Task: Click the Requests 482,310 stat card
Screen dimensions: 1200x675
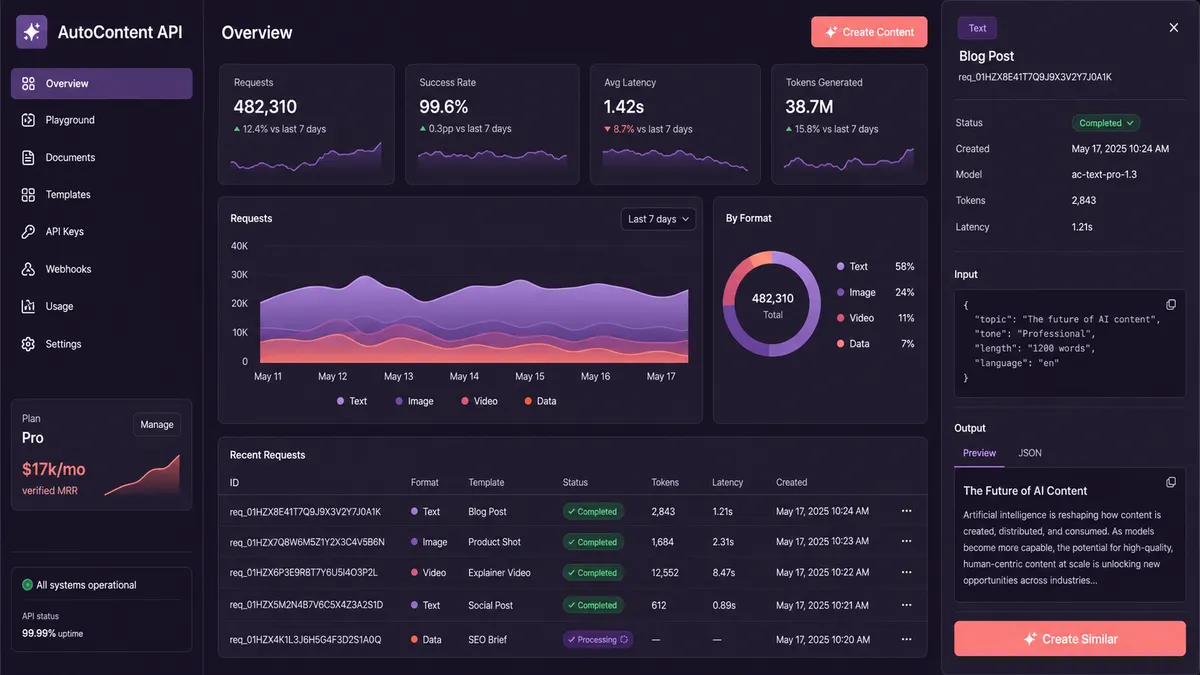Action: 307,125
